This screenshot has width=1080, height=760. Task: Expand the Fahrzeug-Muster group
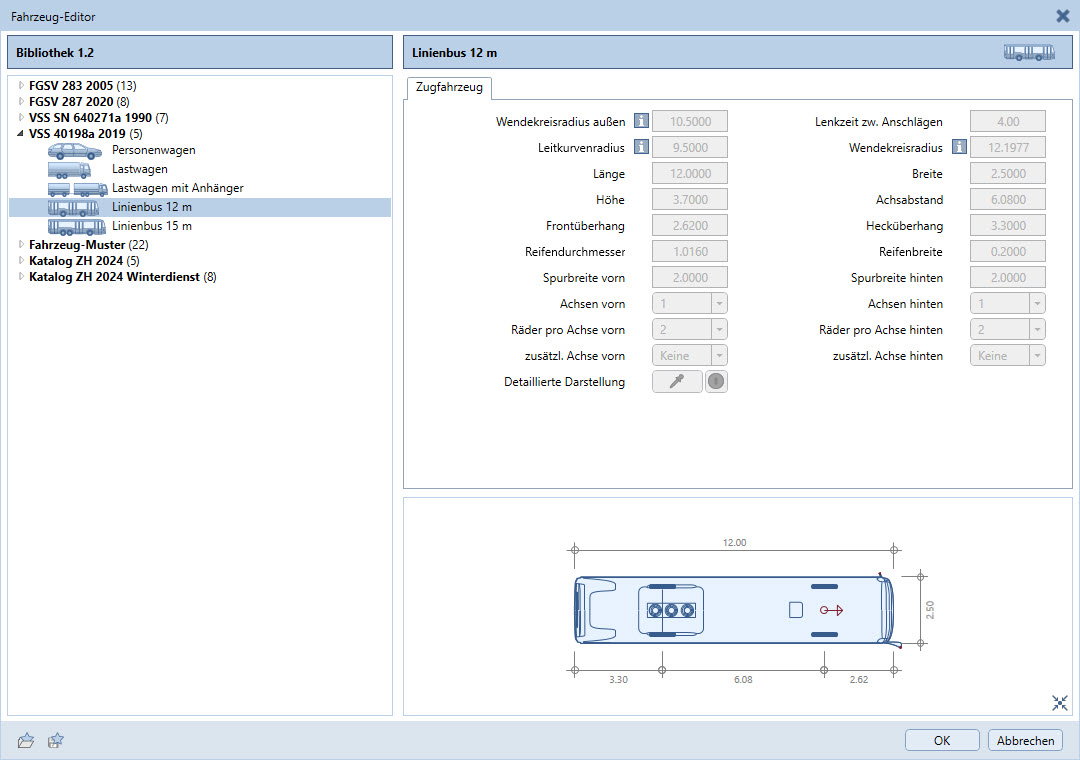coord(21,245)
